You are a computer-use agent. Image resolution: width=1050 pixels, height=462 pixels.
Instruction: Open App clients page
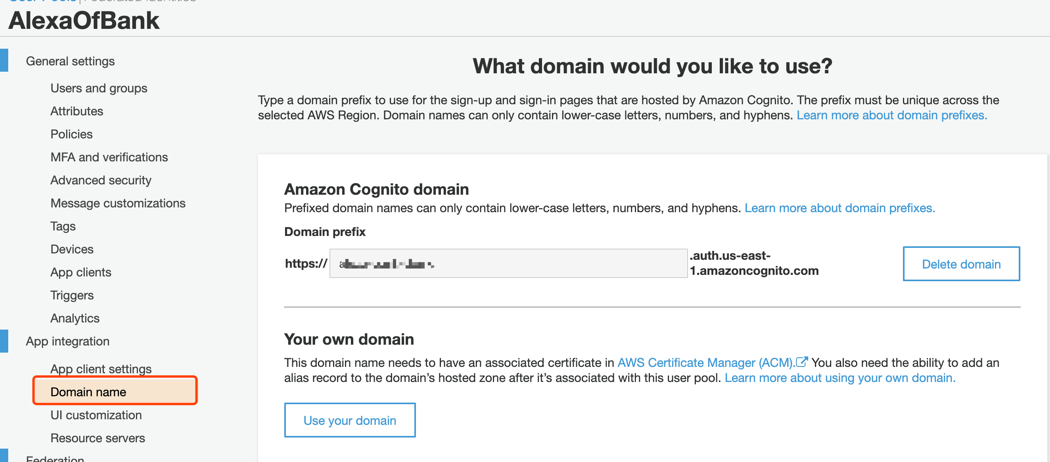point(80,273)
